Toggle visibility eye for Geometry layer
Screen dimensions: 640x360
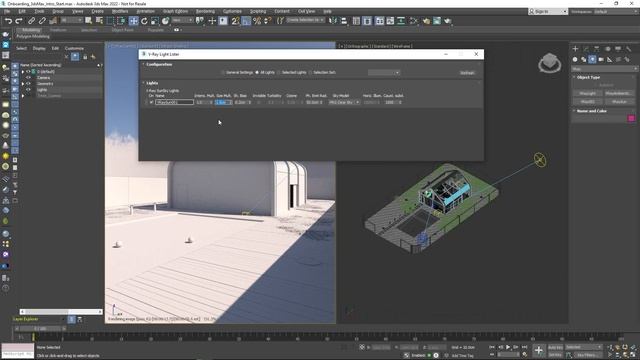point(28,84)
